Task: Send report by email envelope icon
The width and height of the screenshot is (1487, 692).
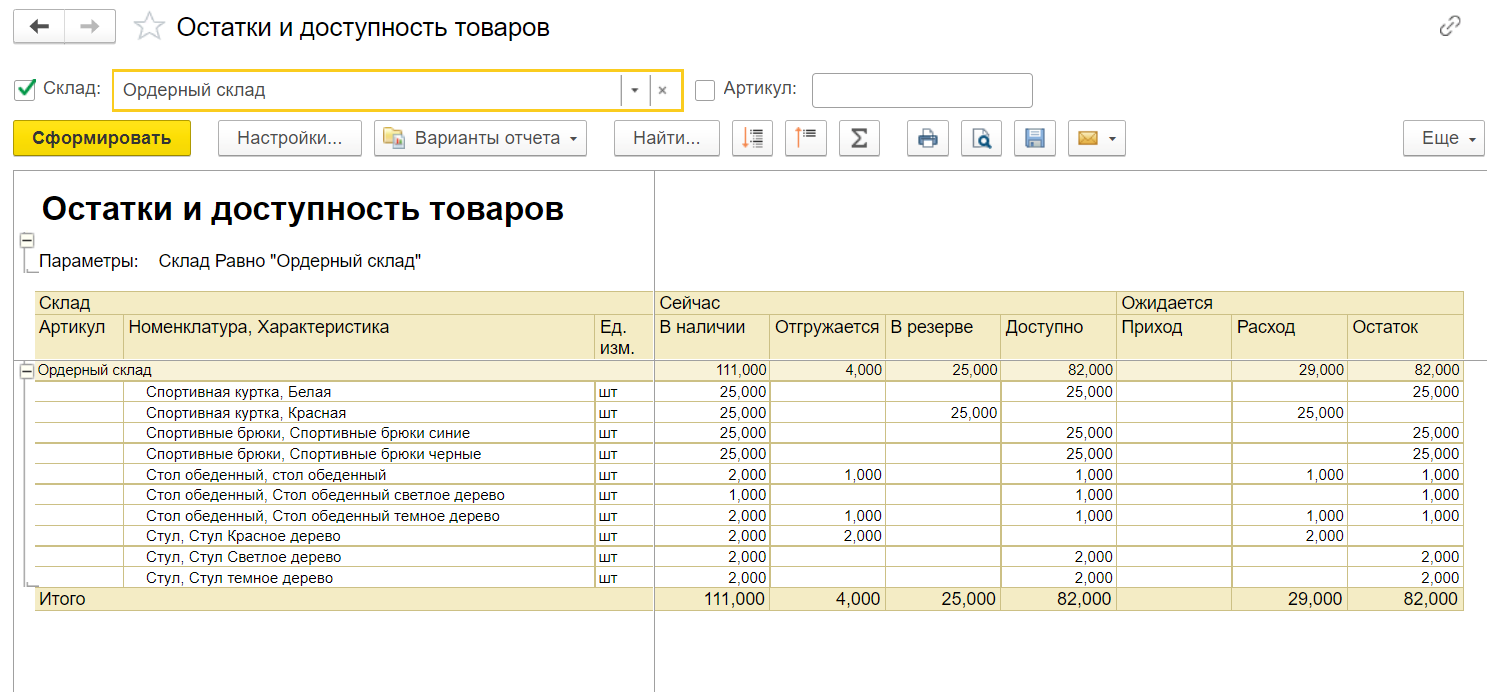Action: (1096, 138)
